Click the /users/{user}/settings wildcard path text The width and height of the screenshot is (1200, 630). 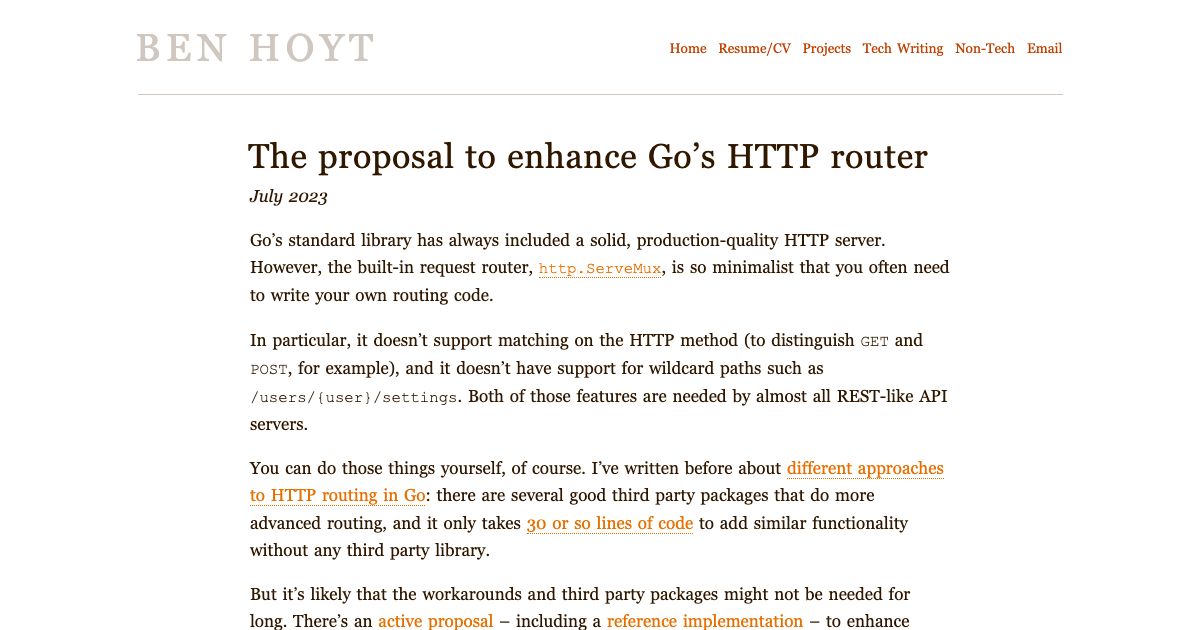(351, 397)
